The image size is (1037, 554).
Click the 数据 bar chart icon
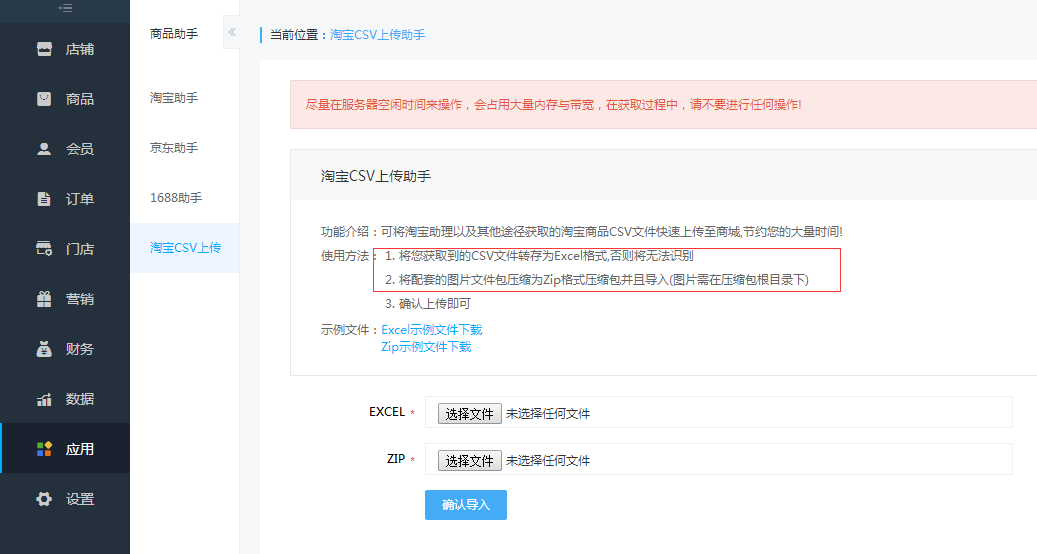tap(44, 399)
